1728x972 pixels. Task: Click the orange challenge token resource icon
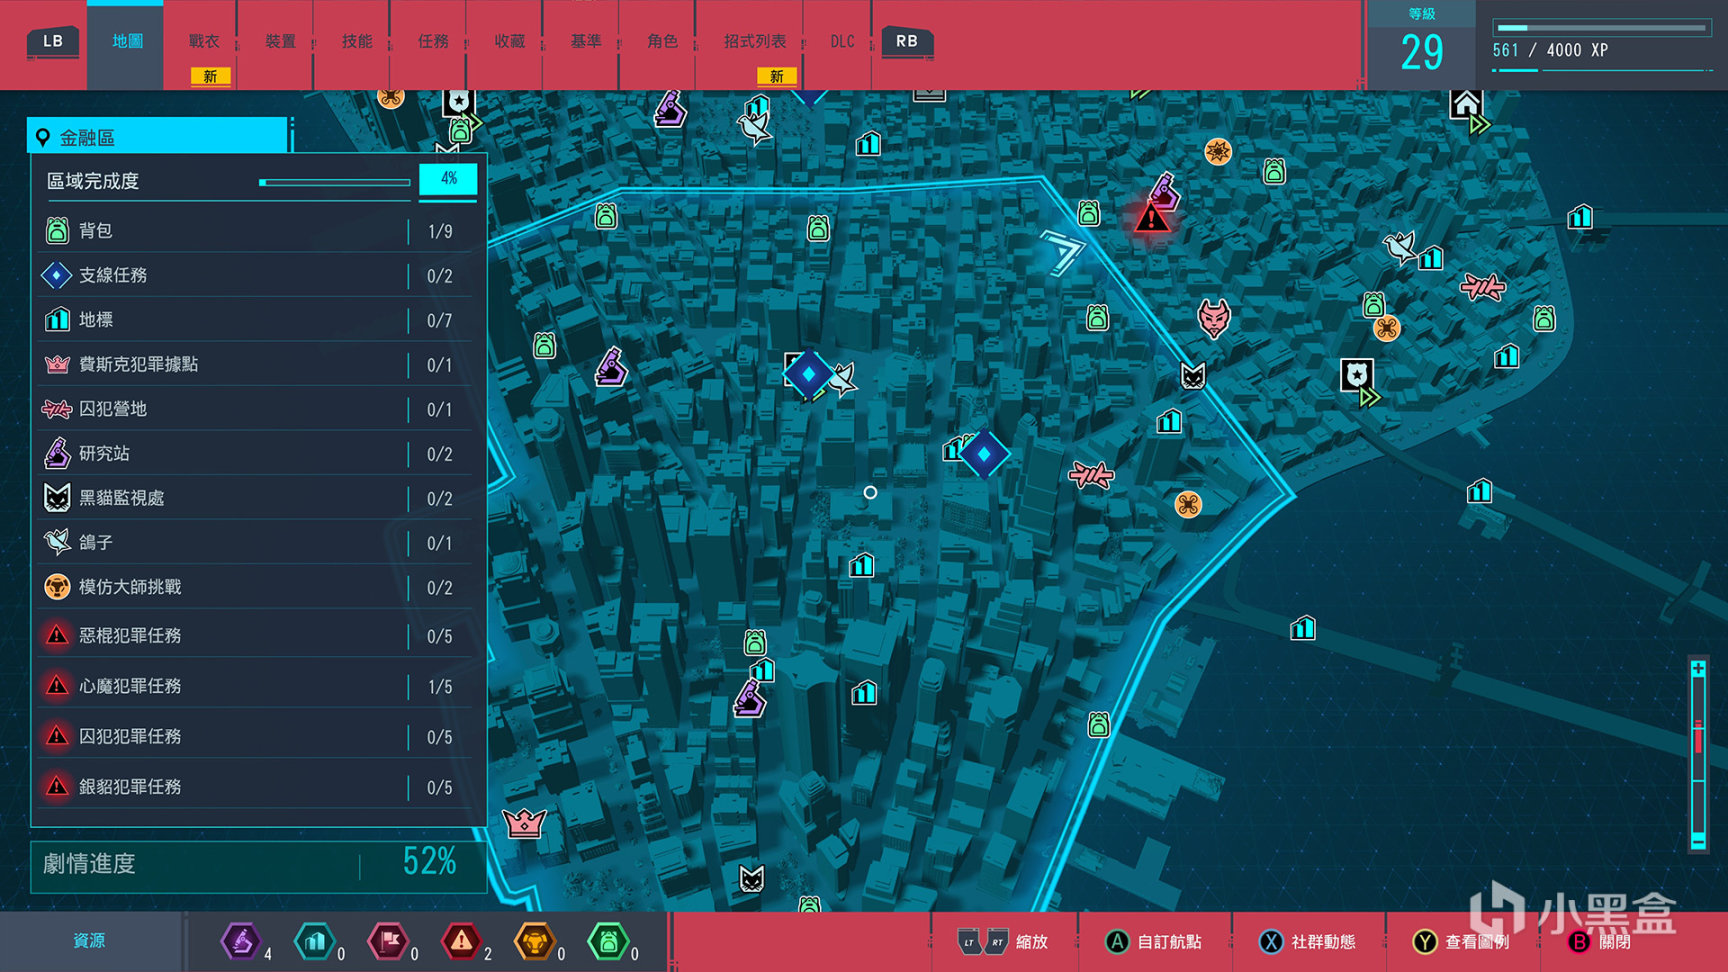pos(535,941)
